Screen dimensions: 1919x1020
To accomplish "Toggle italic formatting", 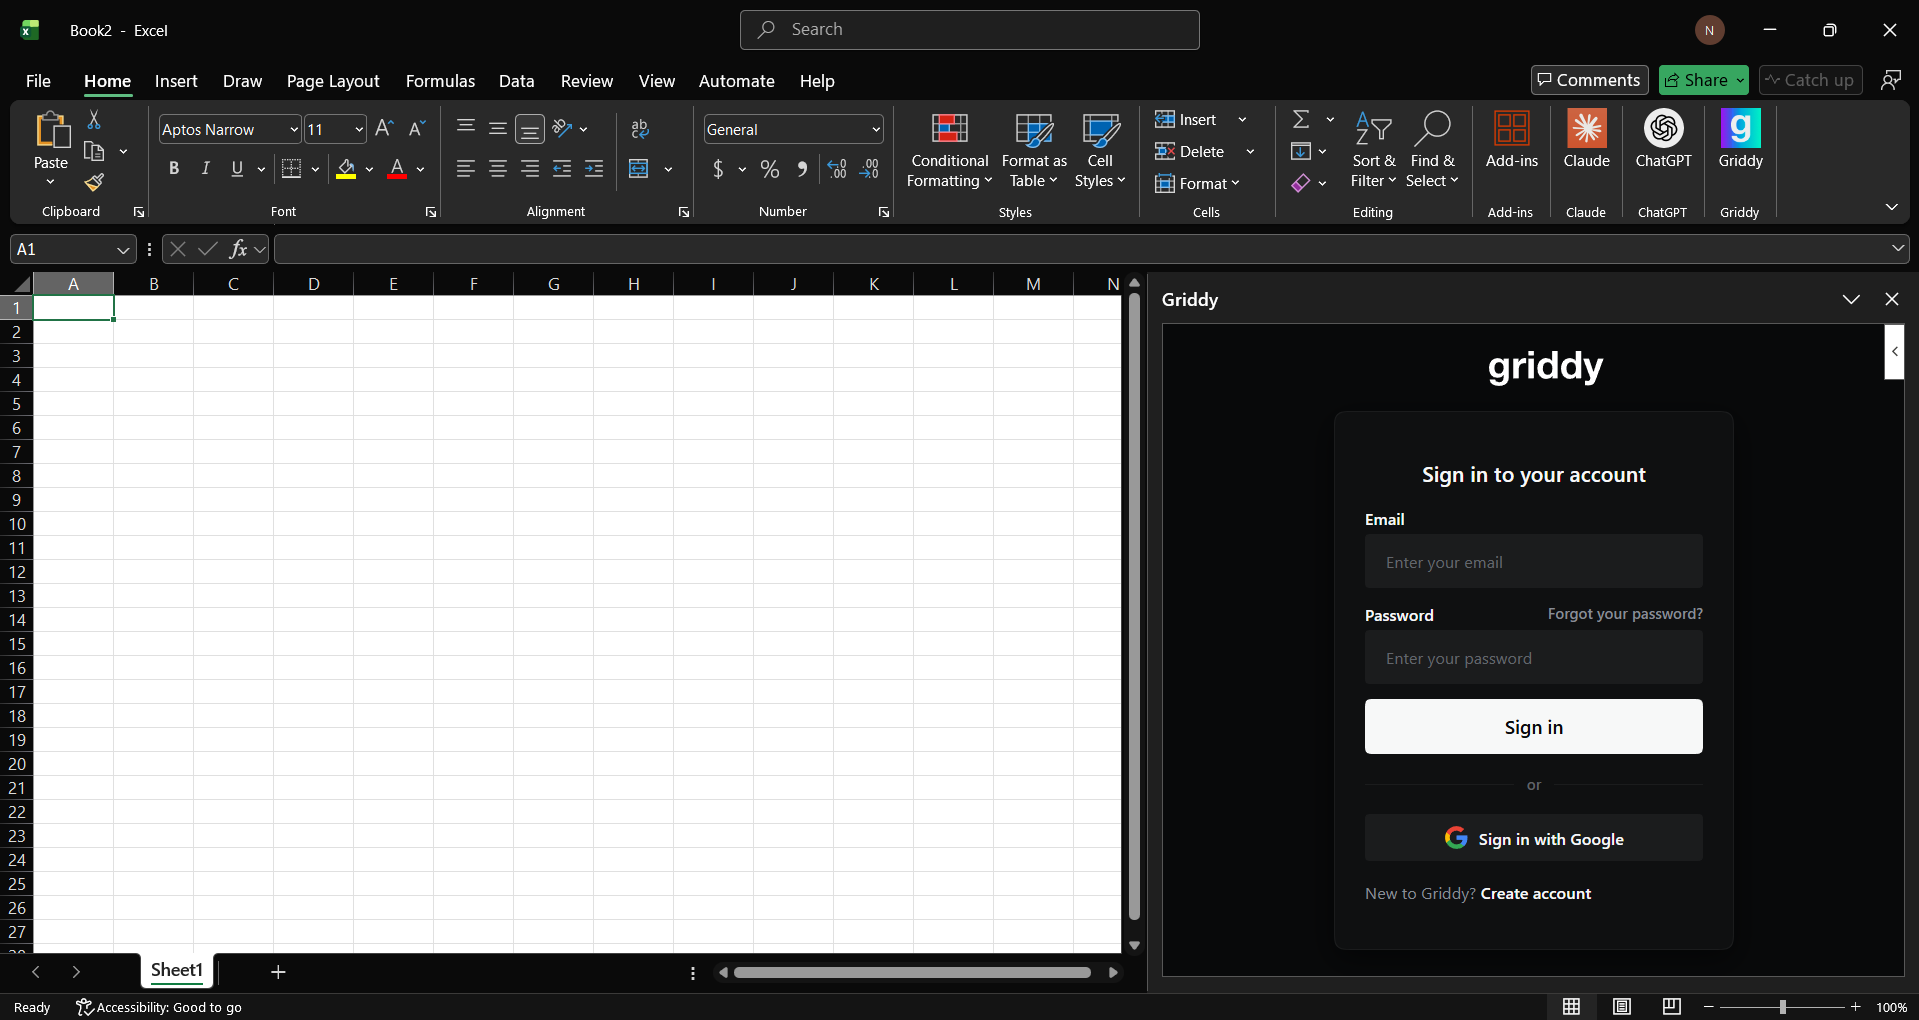I will point(205,168).
